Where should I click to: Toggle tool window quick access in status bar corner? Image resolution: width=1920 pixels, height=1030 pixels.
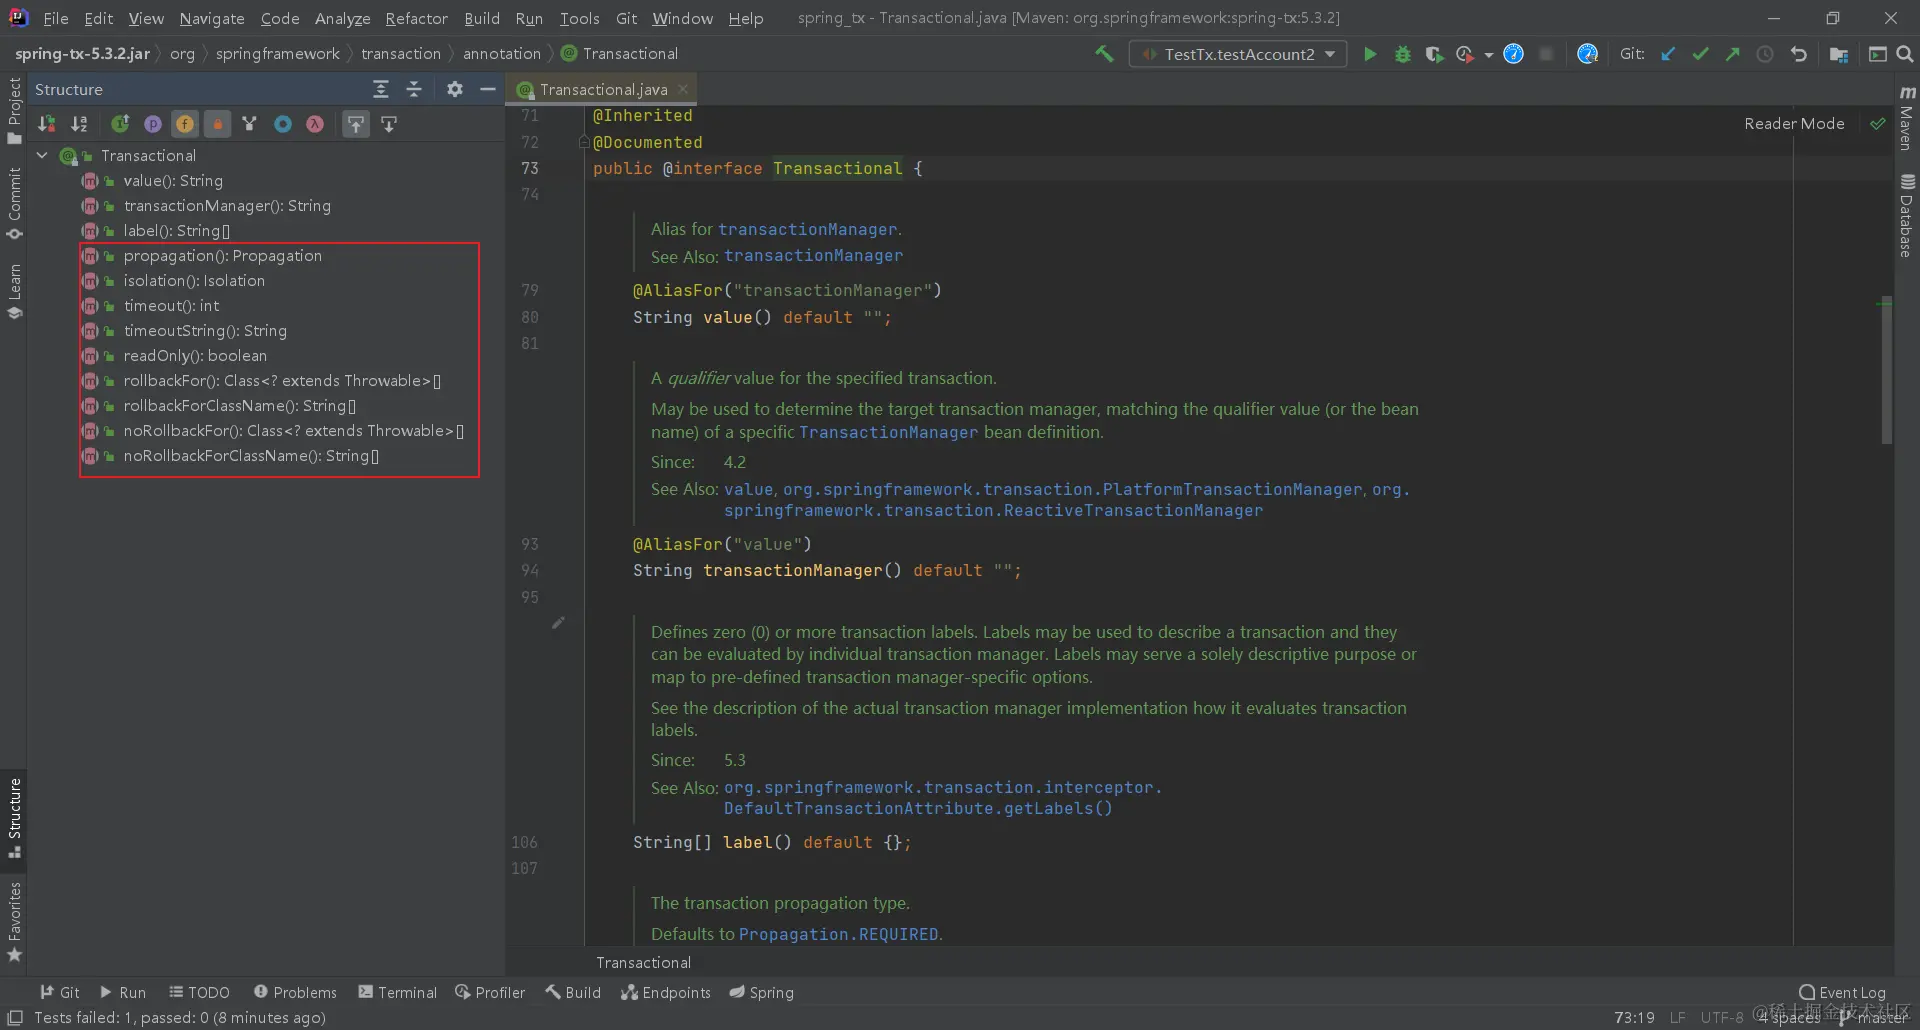tap(15, 1018)
